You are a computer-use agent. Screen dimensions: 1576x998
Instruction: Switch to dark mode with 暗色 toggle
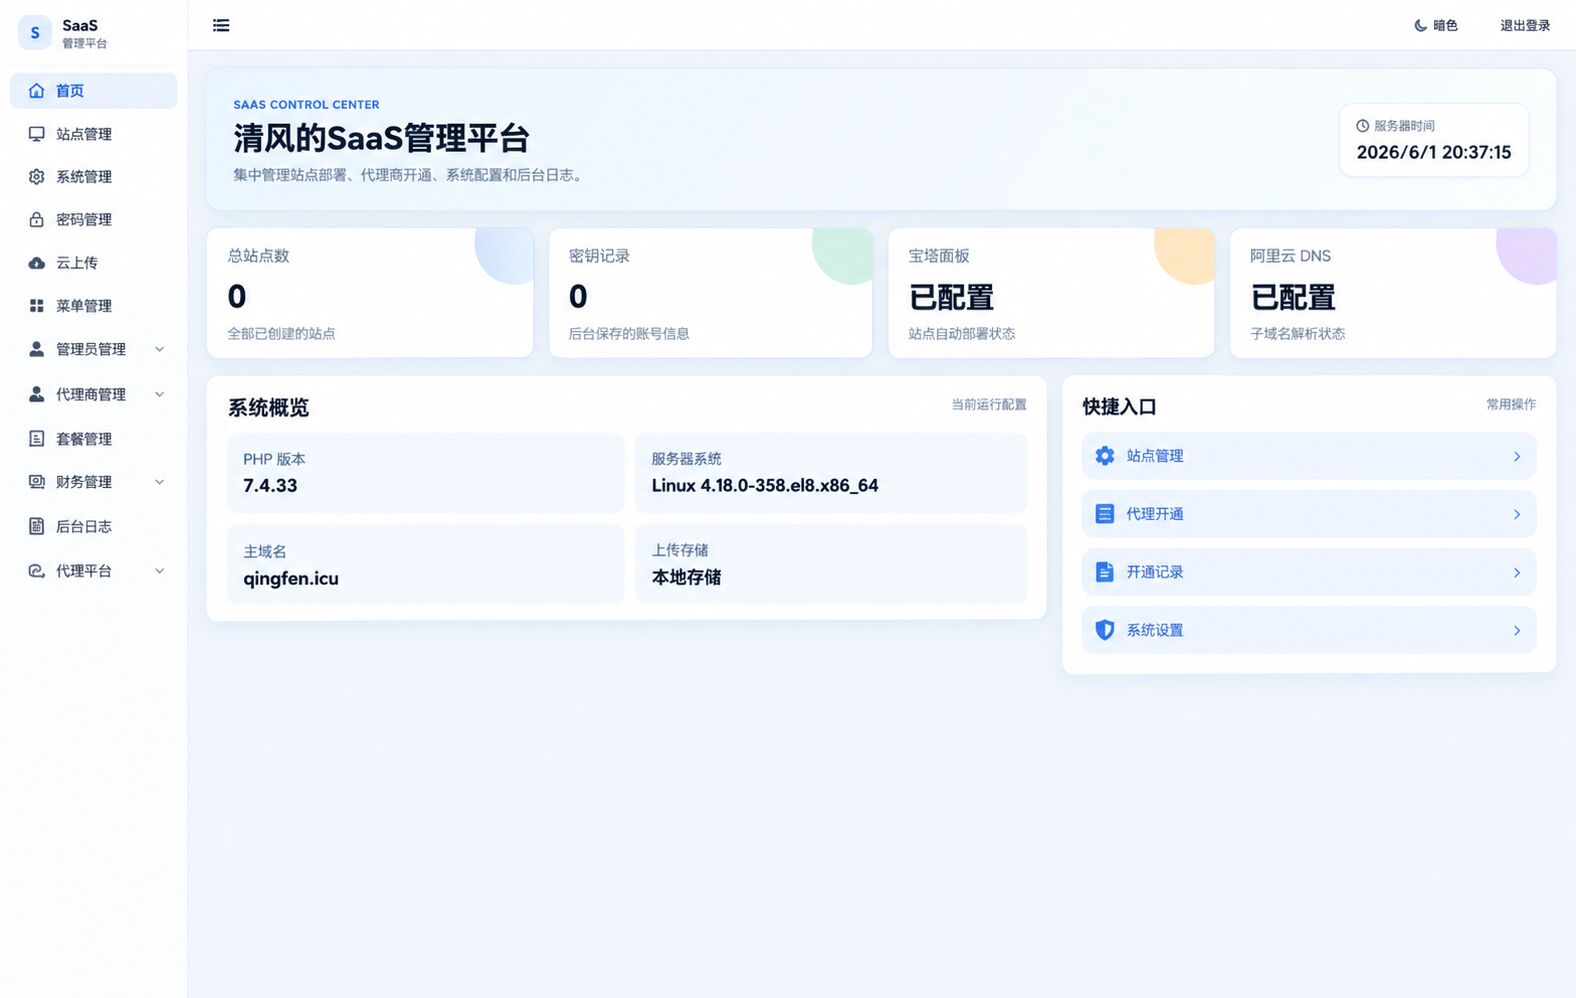click(1436, 26)
